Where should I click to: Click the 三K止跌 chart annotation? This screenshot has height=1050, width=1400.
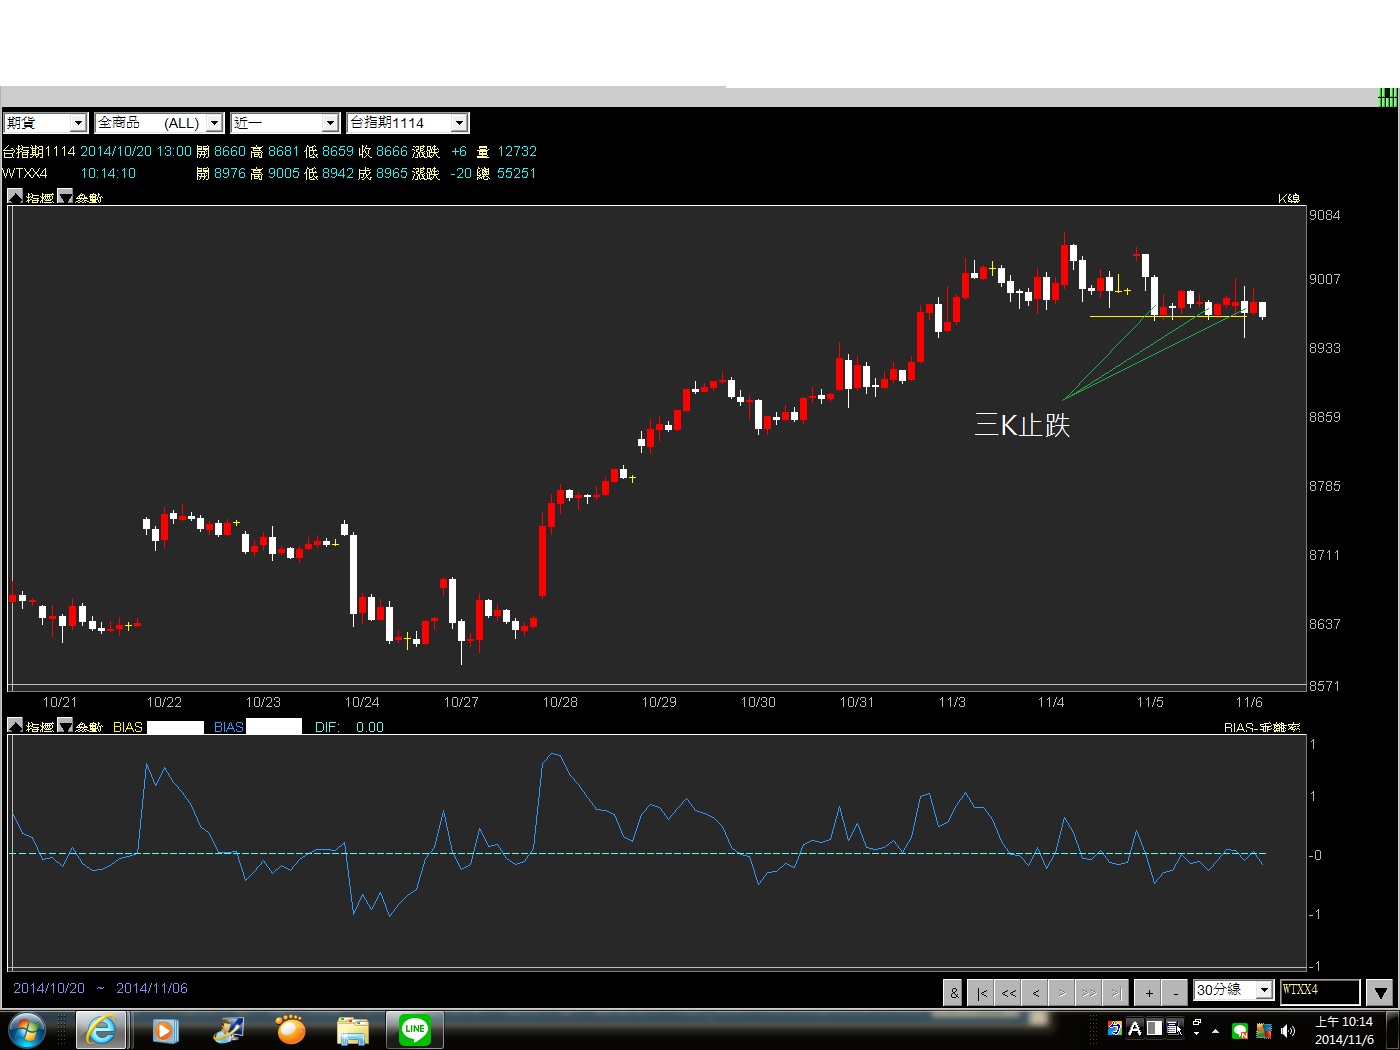[1022, 425]
